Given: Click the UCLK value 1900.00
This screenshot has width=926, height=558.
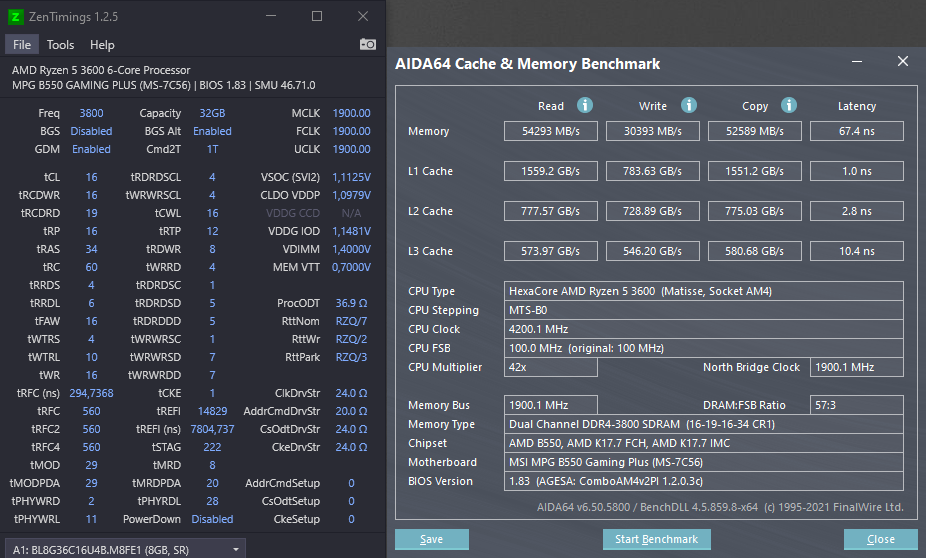Looking at the screenshot, I should coord(351,149).
